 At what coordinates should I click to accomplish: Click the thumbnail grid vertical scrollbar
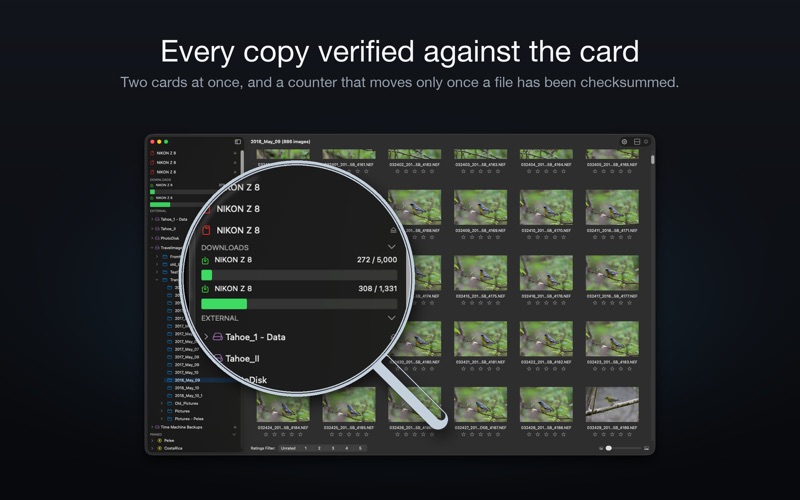[x=653, y=160]
